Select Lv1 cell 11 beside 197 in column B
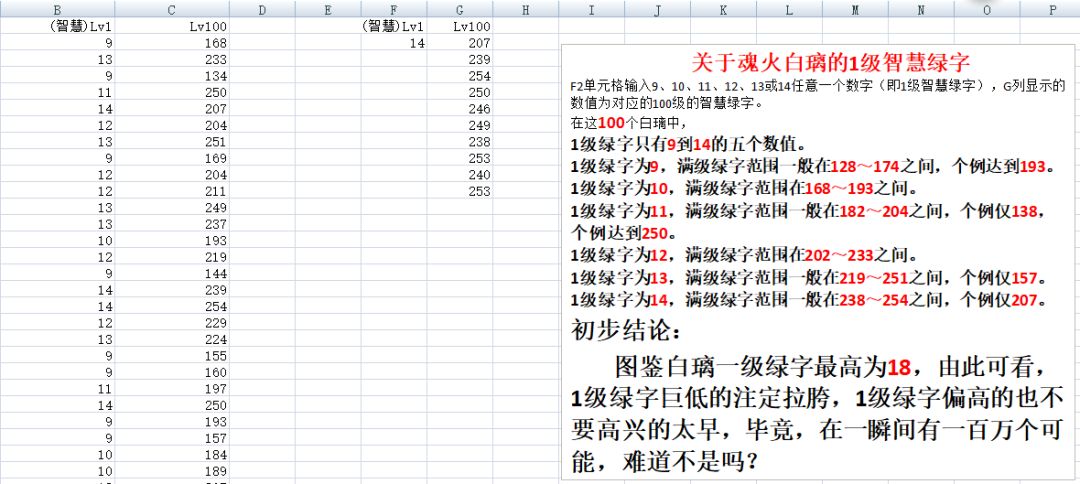 coord(57,389)
